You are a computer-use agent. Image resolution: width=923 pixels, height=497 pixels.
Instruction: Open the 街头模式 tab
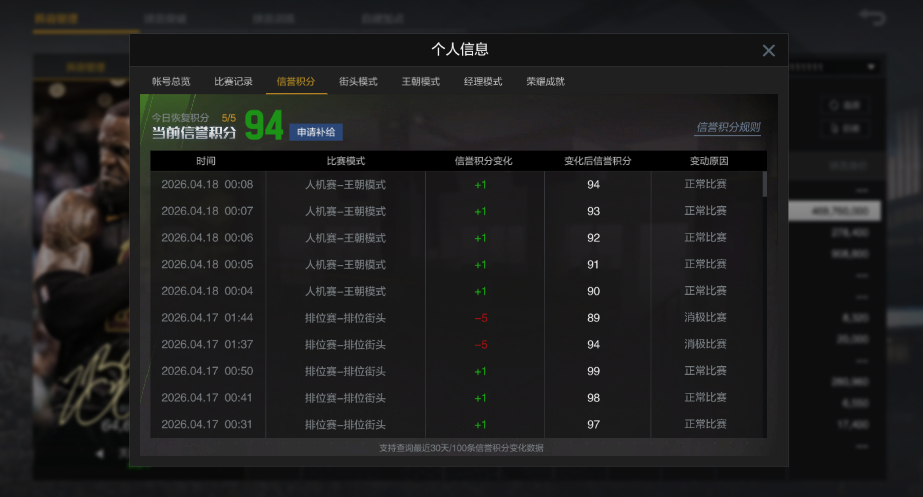(358, 81)
